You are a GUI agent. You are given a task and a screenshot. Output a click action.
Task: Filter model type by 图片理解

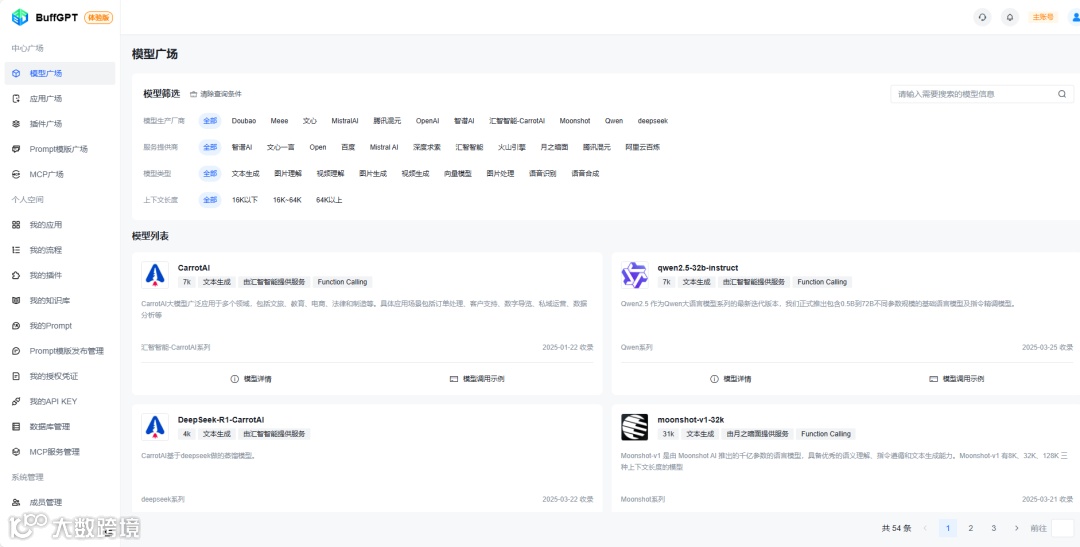288,174
